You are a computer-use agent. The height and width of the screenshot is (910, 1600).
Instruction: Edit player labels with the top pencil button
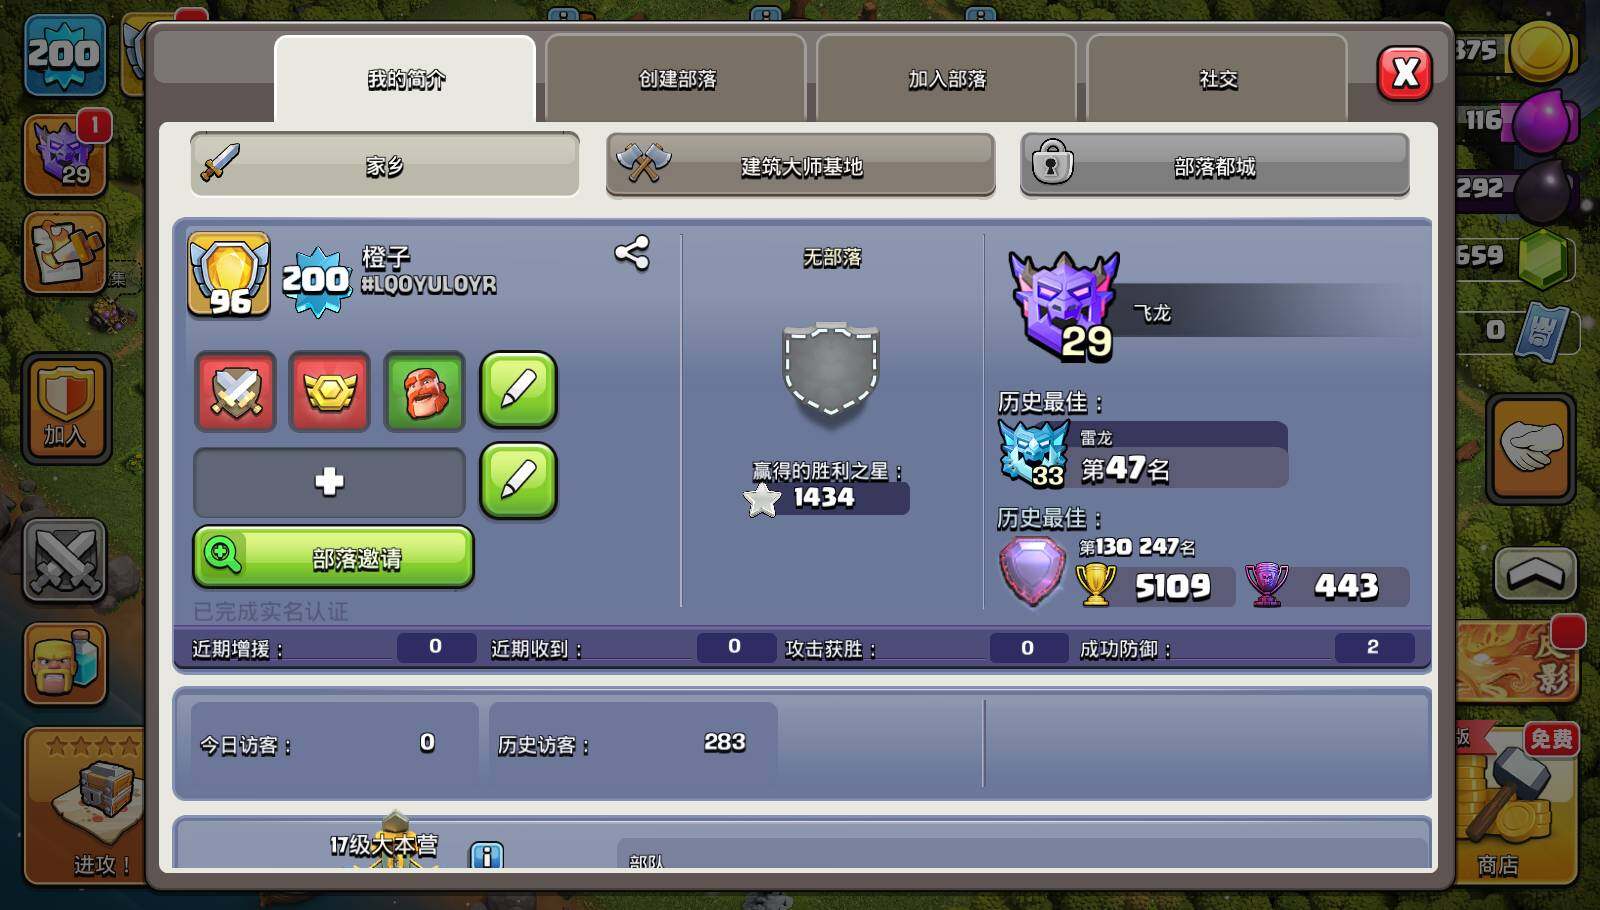tap(518, 390)
